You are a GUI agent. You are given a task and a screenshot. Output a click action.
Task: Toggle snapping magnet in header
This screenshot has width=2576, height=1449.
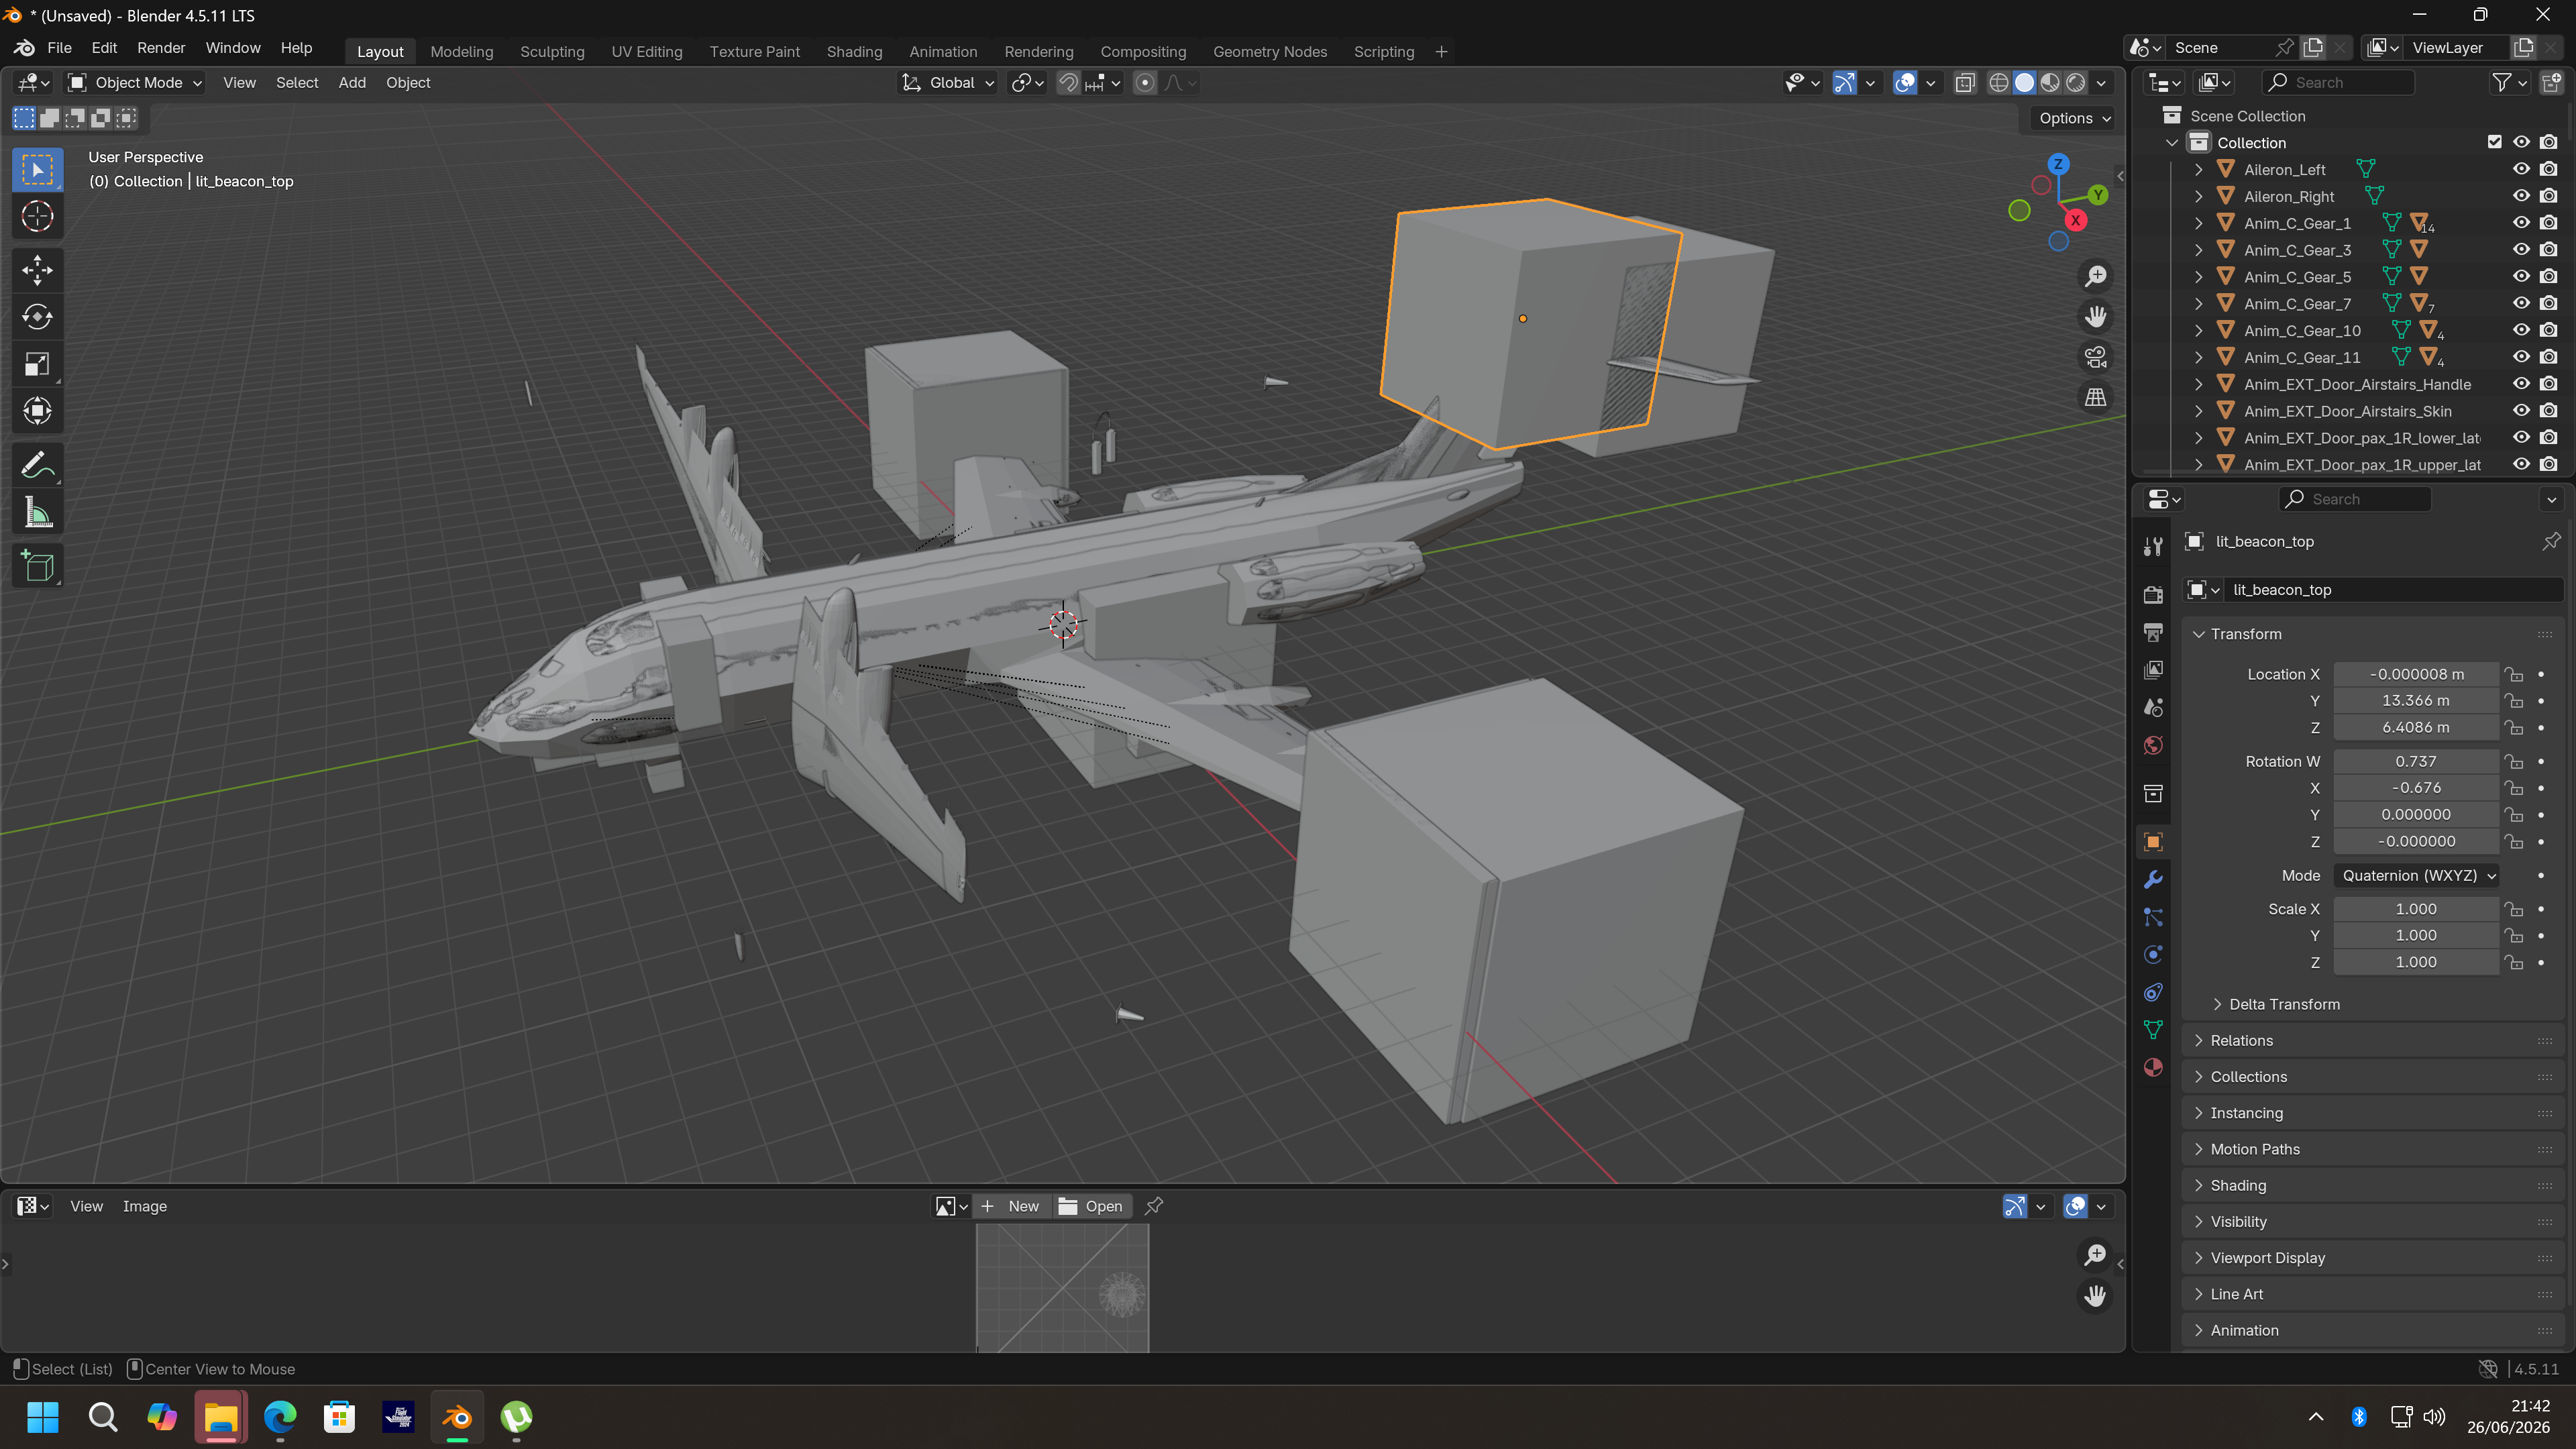(1068, 83)
